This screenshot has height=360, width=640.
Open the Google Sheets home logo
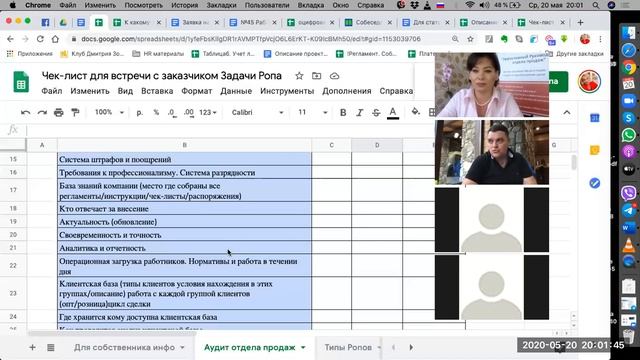(21, 81)
